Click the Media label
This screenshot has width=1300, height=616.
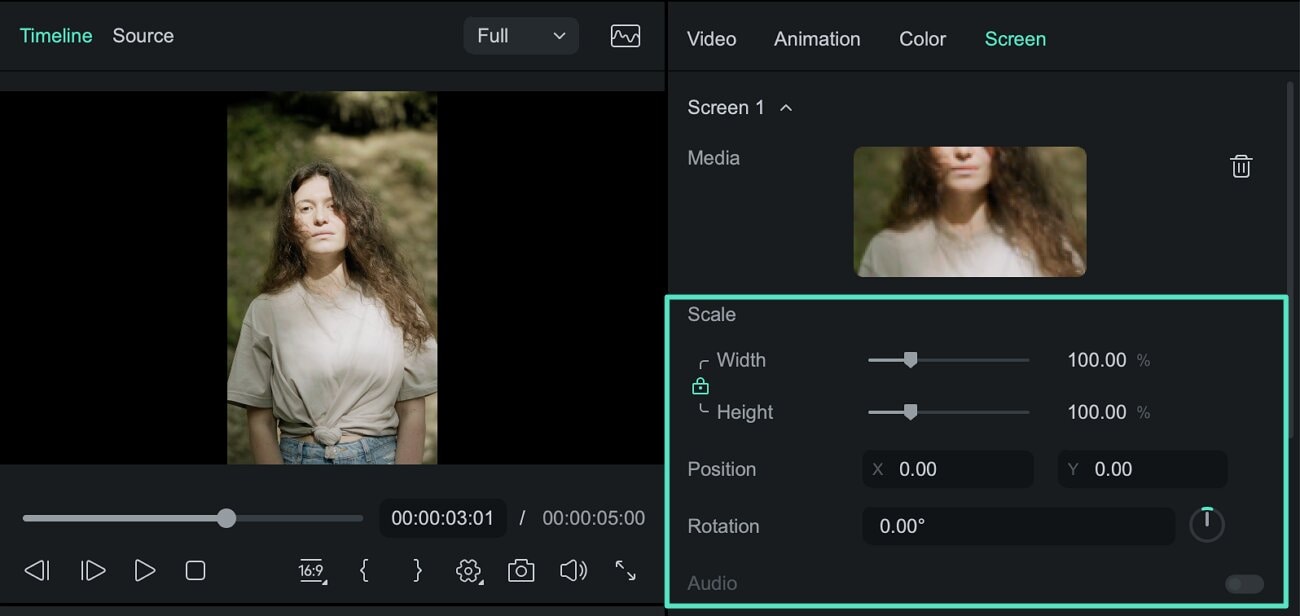(713, 158)
